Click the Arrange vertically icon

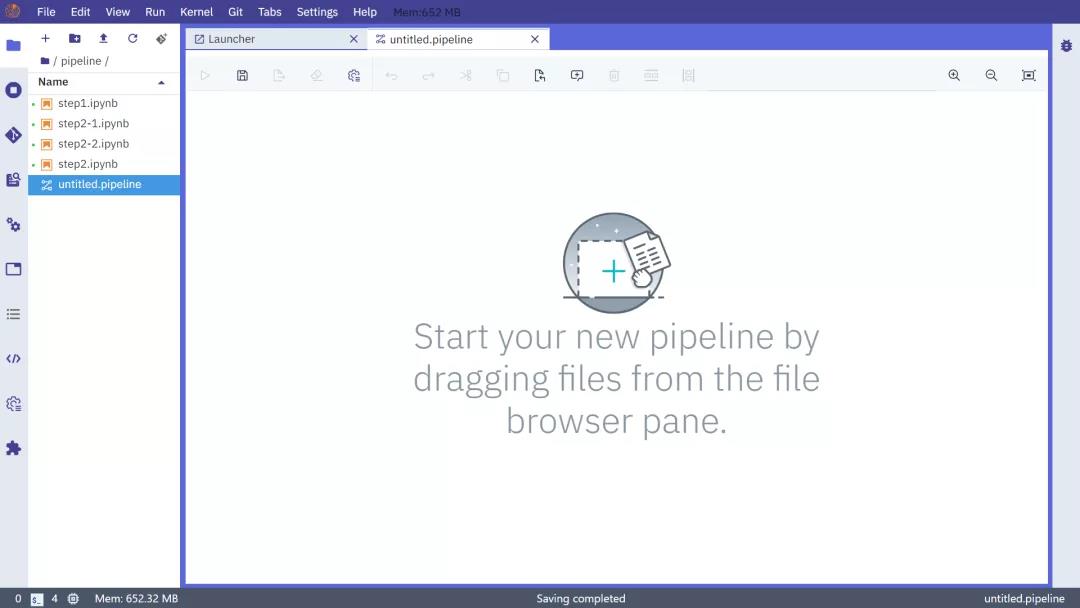pyautogui.click(x=688, y=76)
